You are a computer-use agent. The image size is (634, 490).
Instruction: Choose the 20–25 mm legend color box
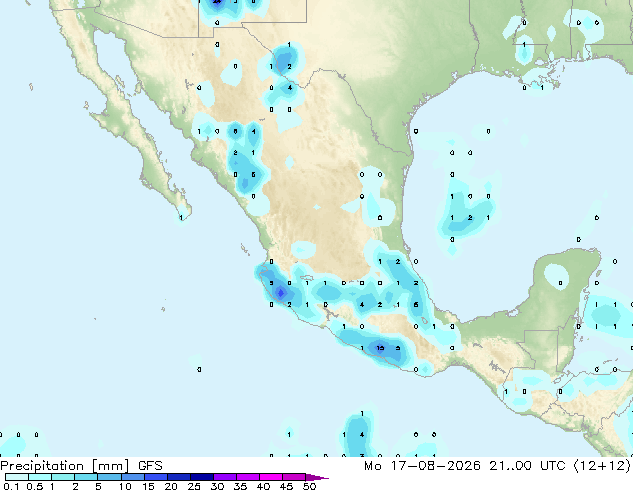(x=178, y=477)
